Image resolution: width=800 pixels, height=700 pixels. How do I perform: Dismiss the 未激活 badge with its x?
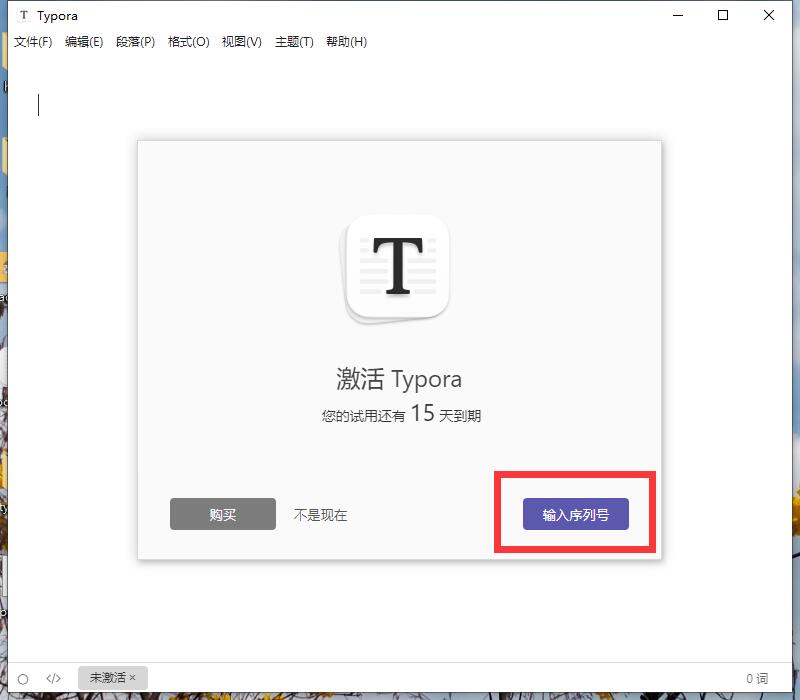point(133,678)
